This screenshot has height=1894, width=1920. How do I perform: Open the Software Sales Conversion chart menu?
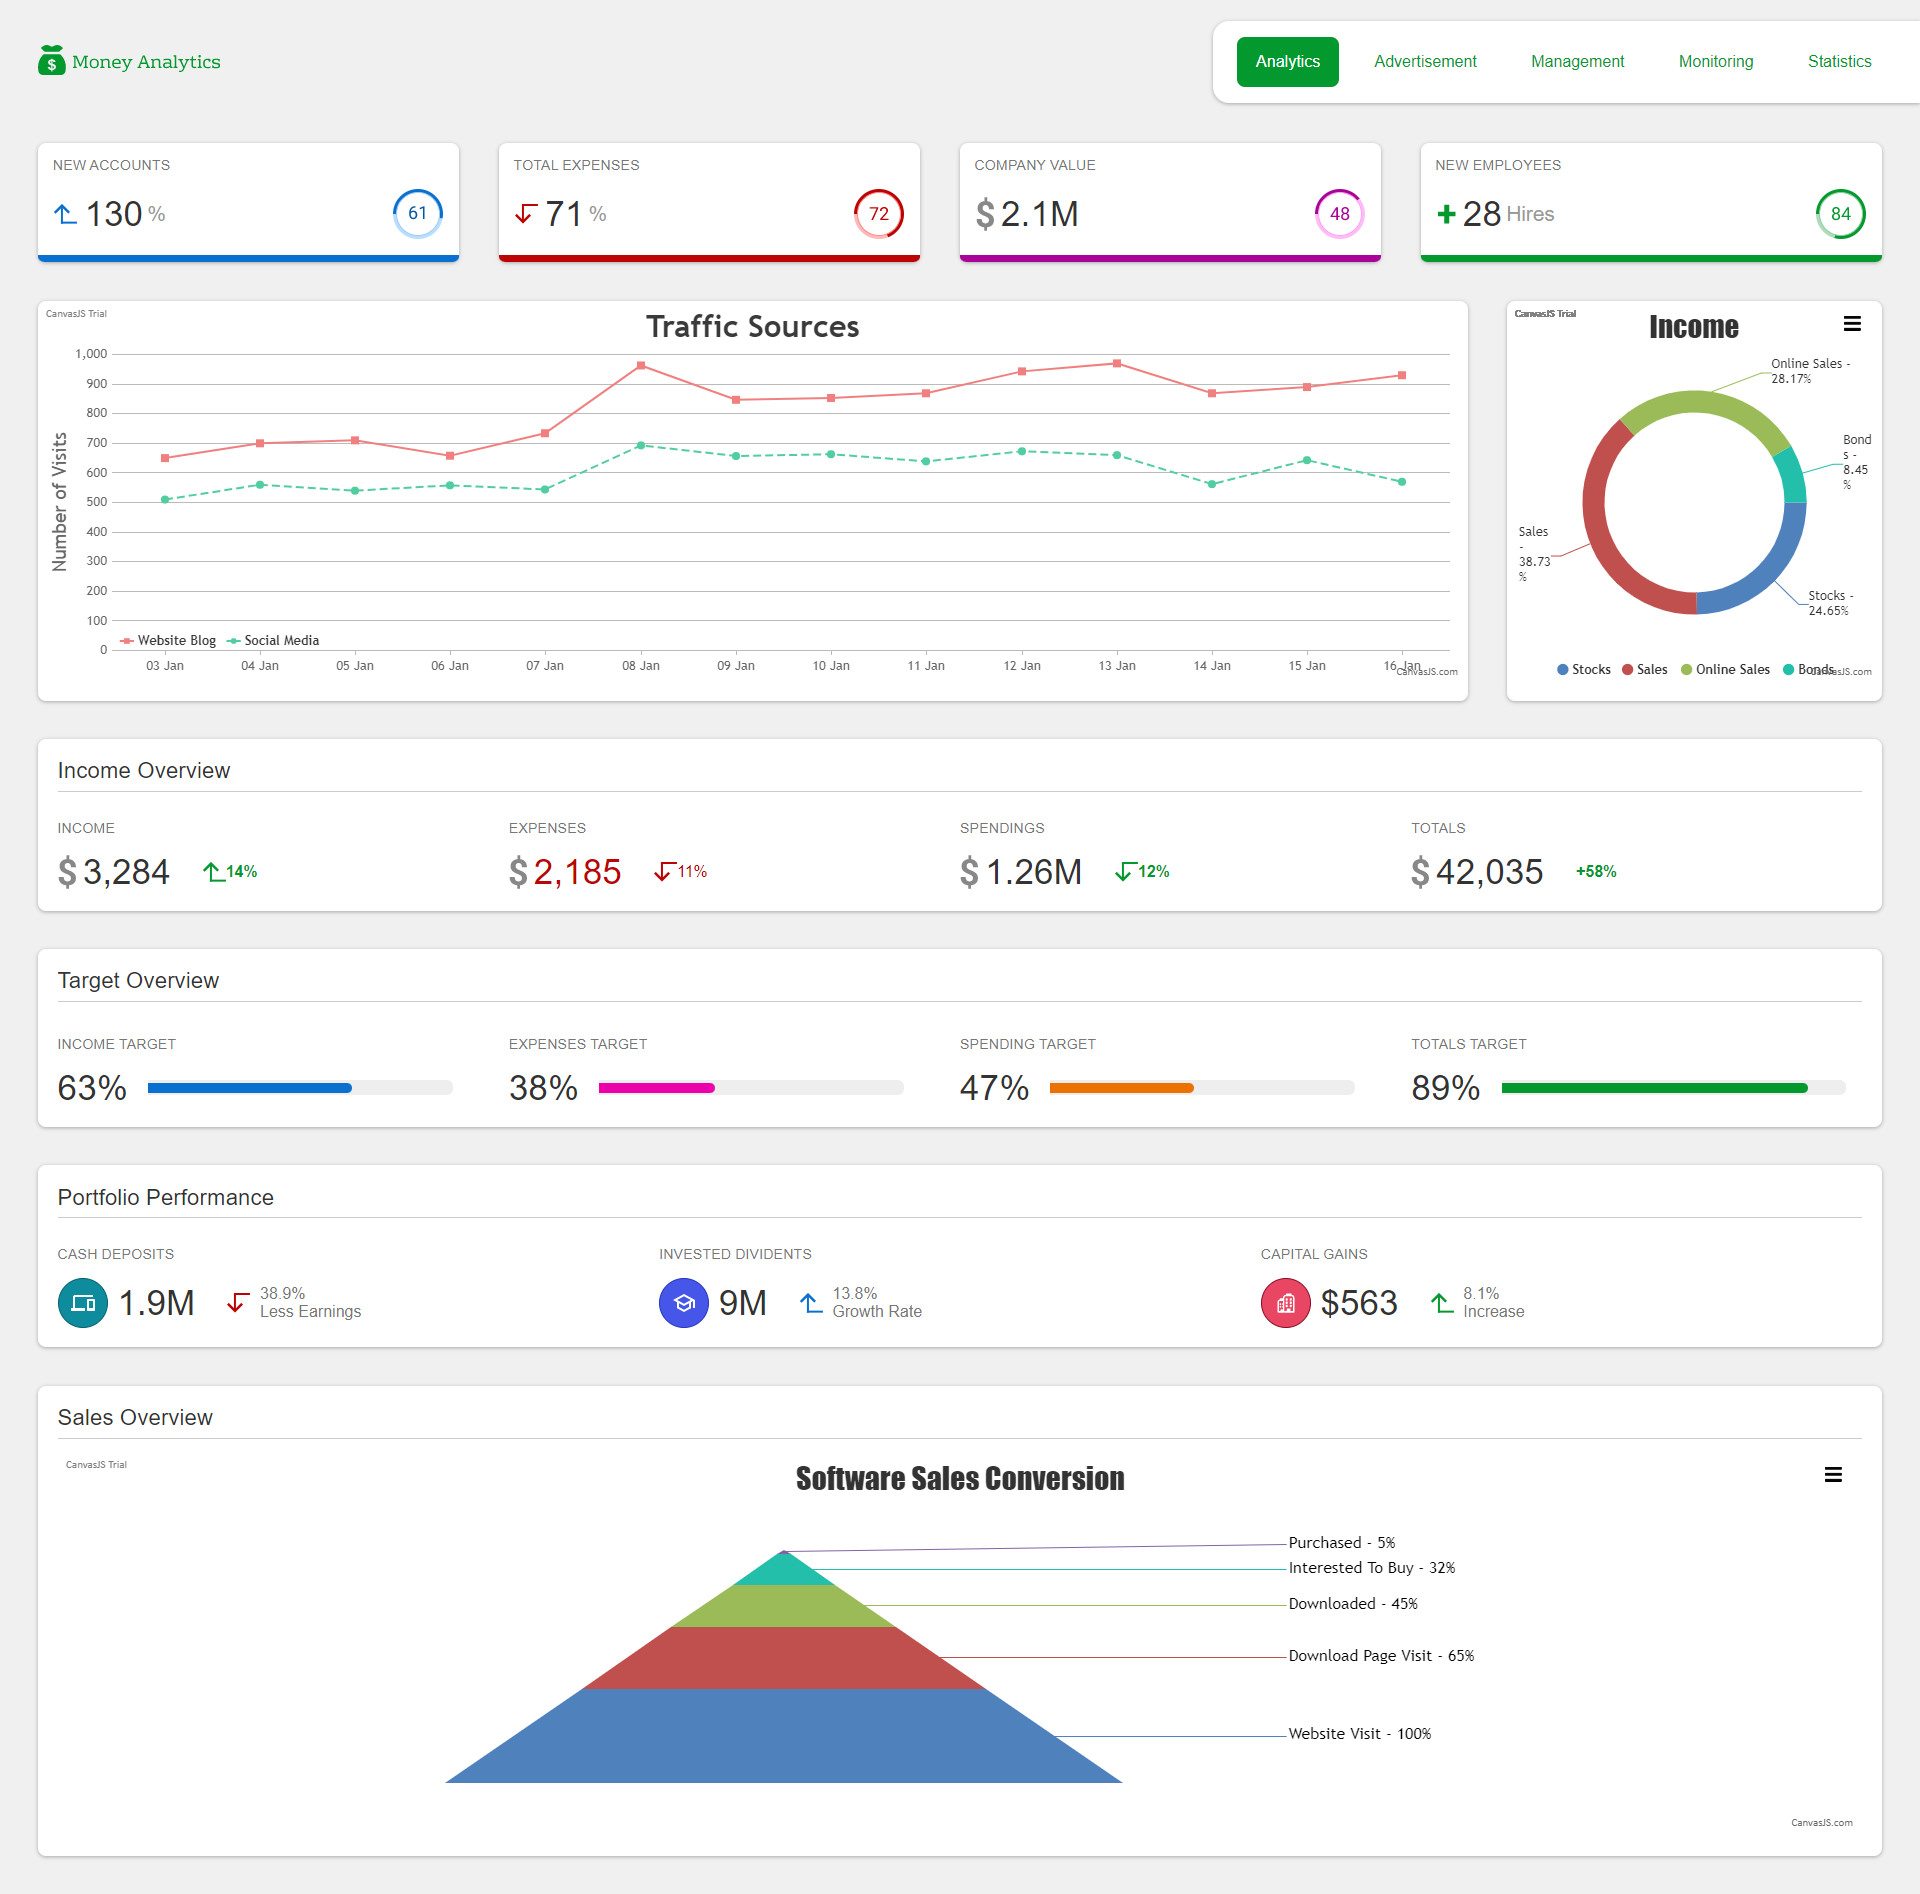pyautogui.click(x=1833, y=1475)
